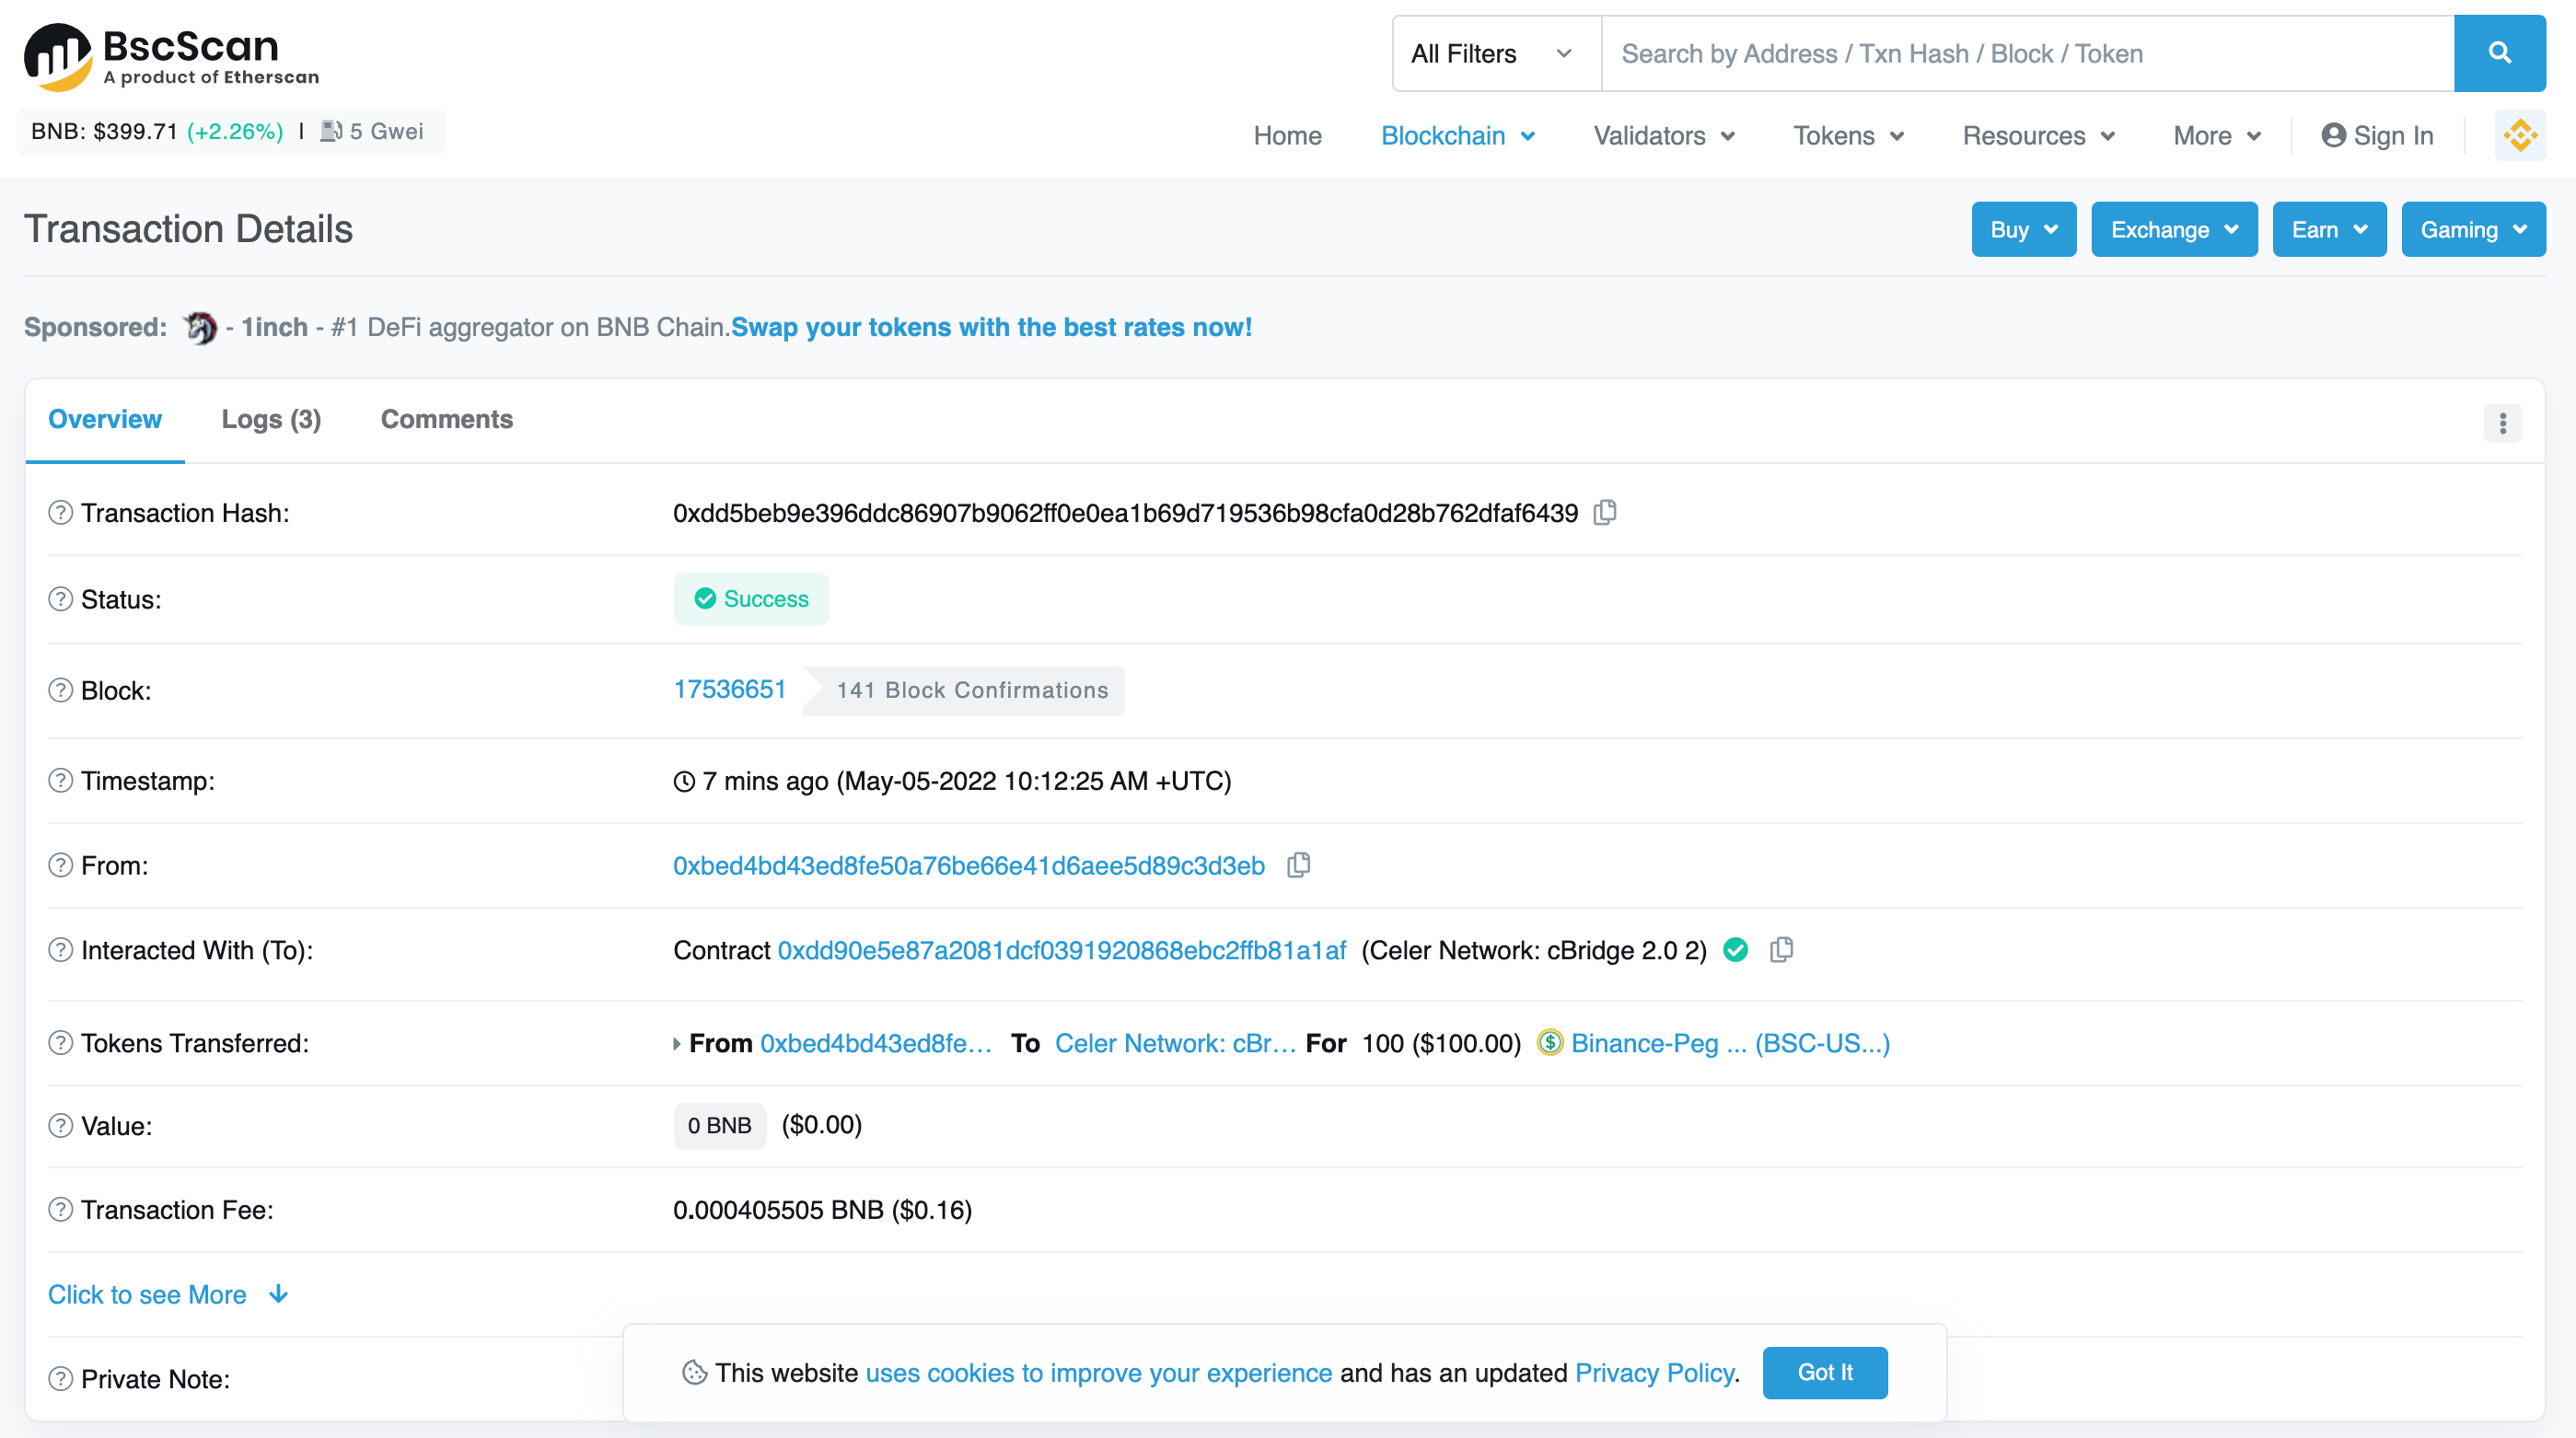This screenshot has width=2576, height=1438.
Task: Expand the Earn dropdown button
Action: pos(2328,230)
